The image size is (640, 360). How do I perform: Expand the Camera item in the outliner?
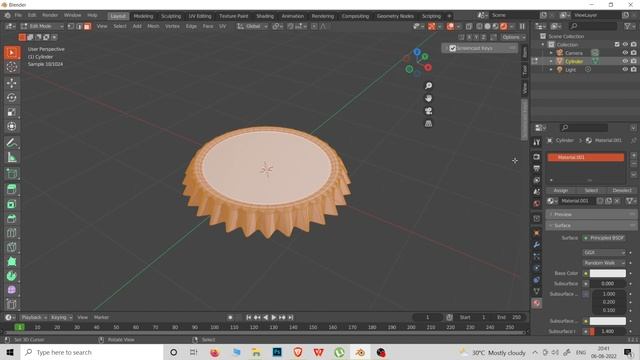[551, 53]
